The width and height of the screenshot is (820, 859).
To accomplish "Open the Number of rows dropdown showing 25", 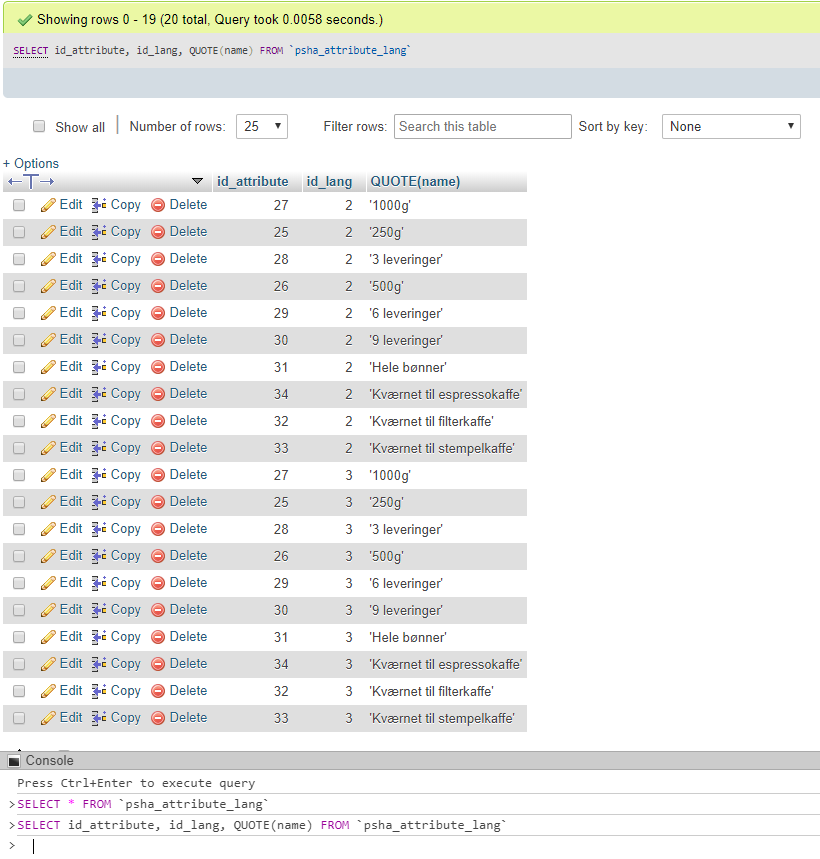I will 262,127.
